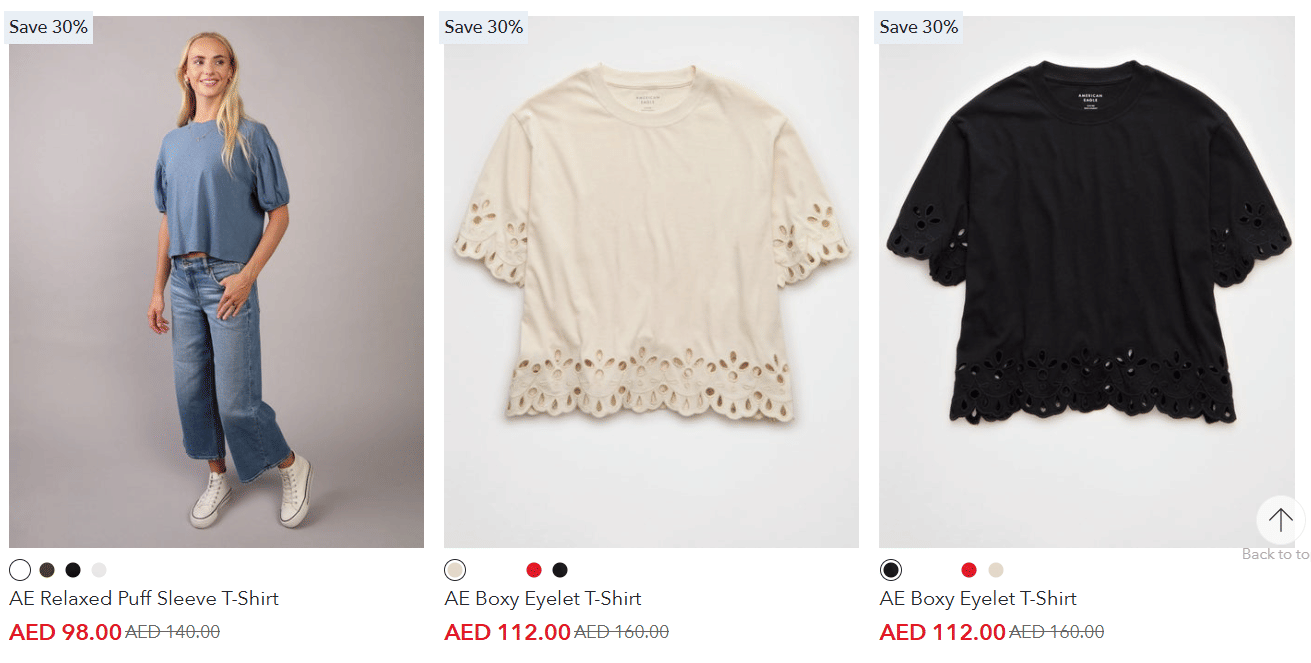The height and width of the screenshot is (663, 1311).
Task: Click the AED 98.00 sale price
Action: pos(65,632)
